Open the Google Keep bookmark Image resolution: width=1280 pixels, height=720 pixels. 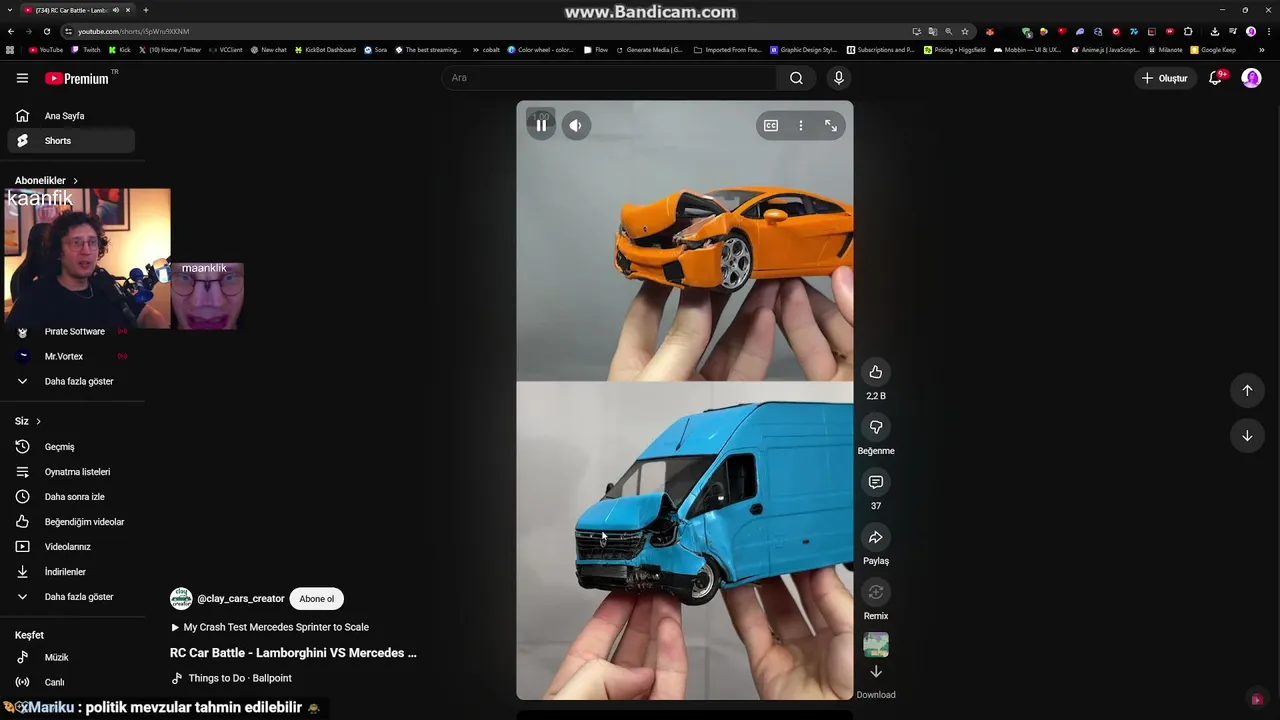pos(1213,49)
